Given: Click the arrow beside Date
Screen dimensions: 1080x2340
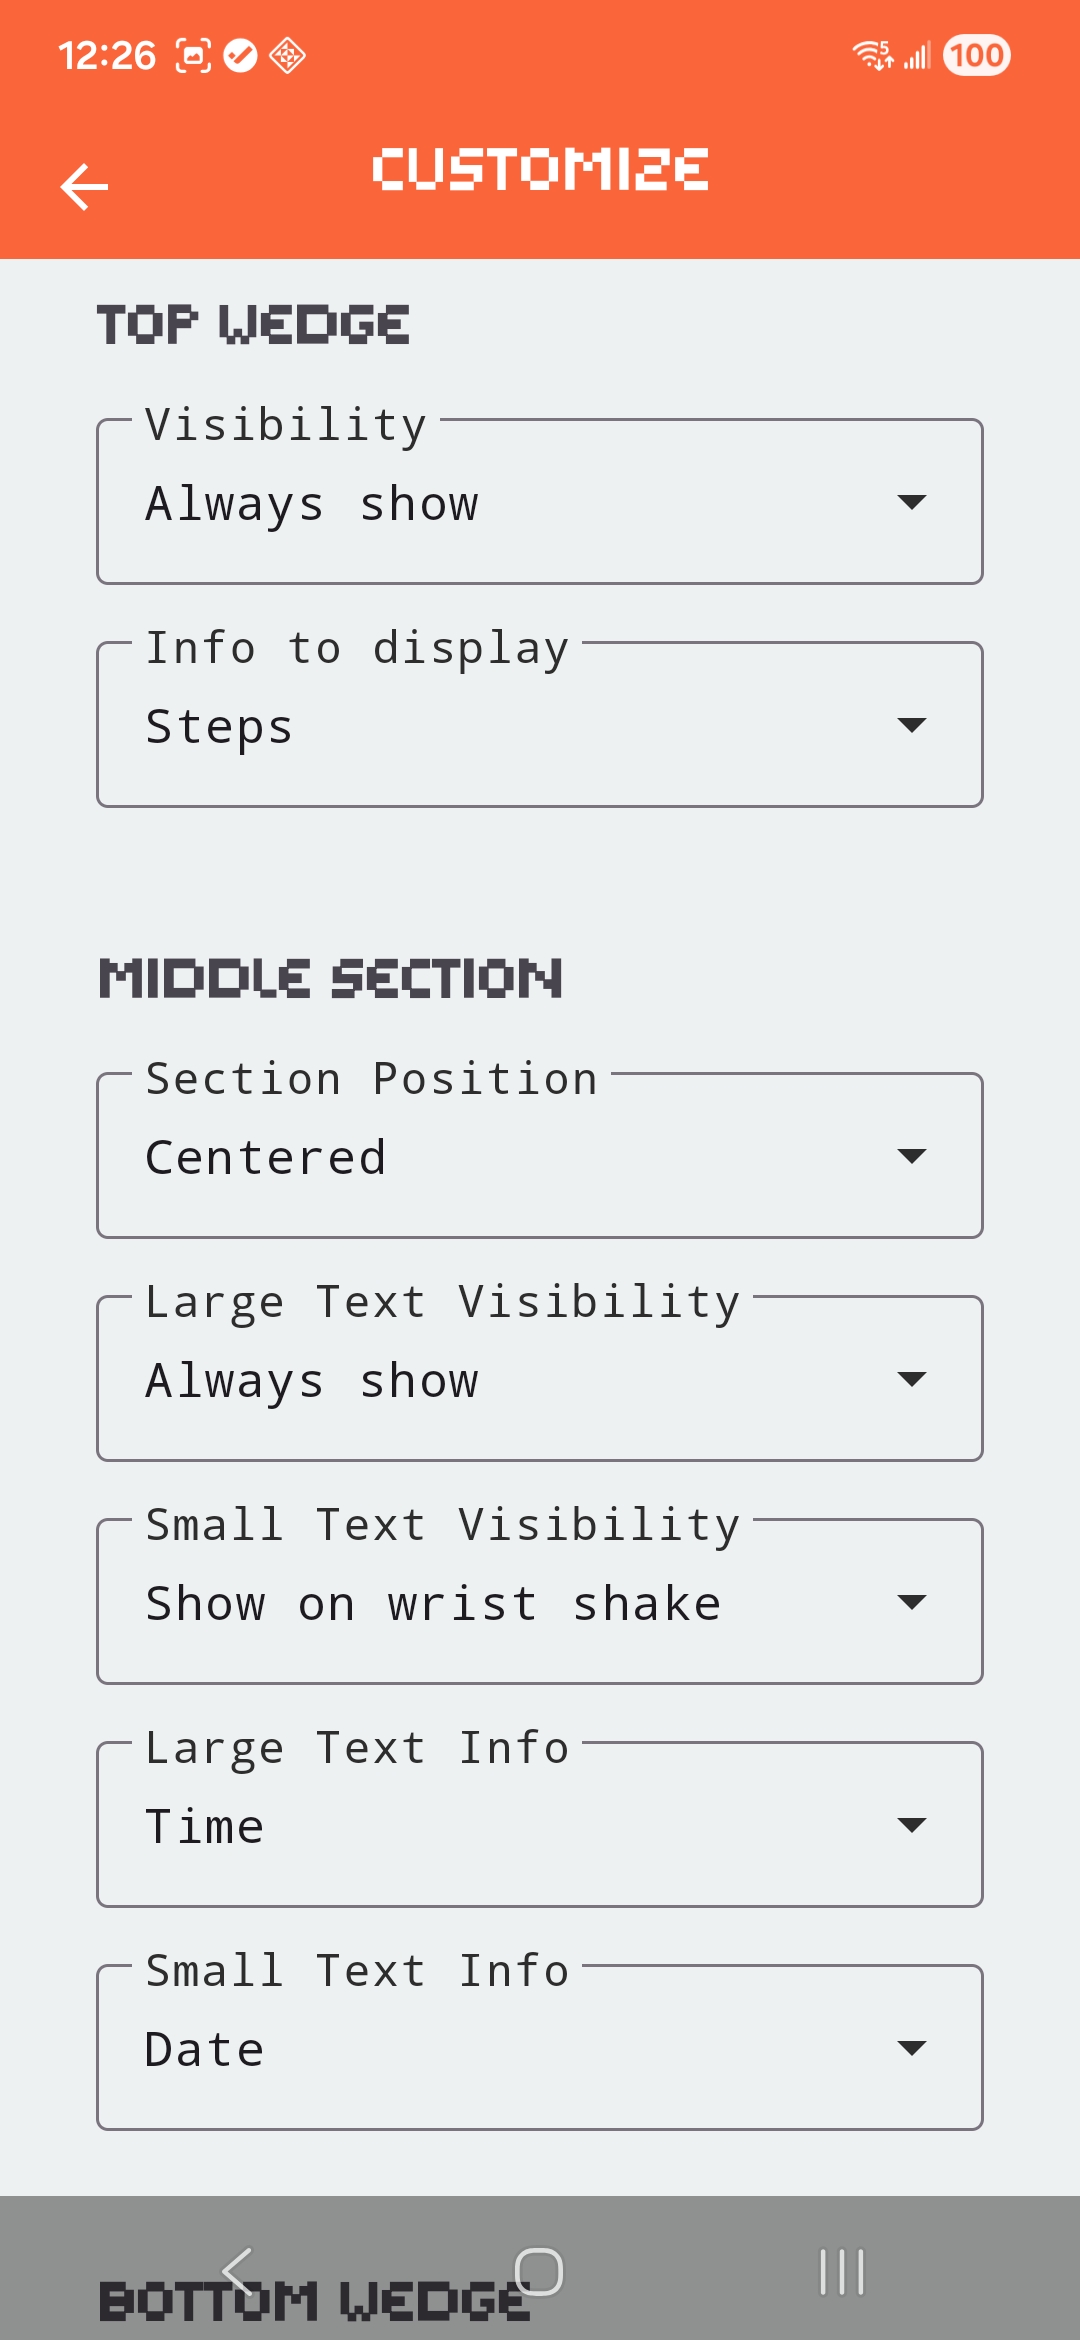Looking at the screenshot, I should (x=911, y=2048).
